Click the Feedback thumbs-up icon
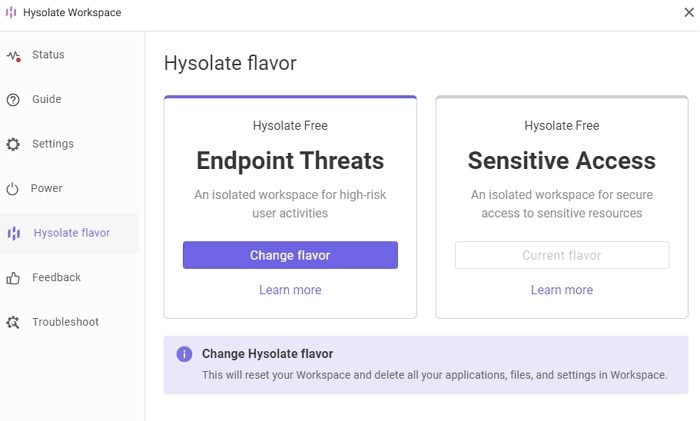 pyautogui.click(x=13, y=278)
